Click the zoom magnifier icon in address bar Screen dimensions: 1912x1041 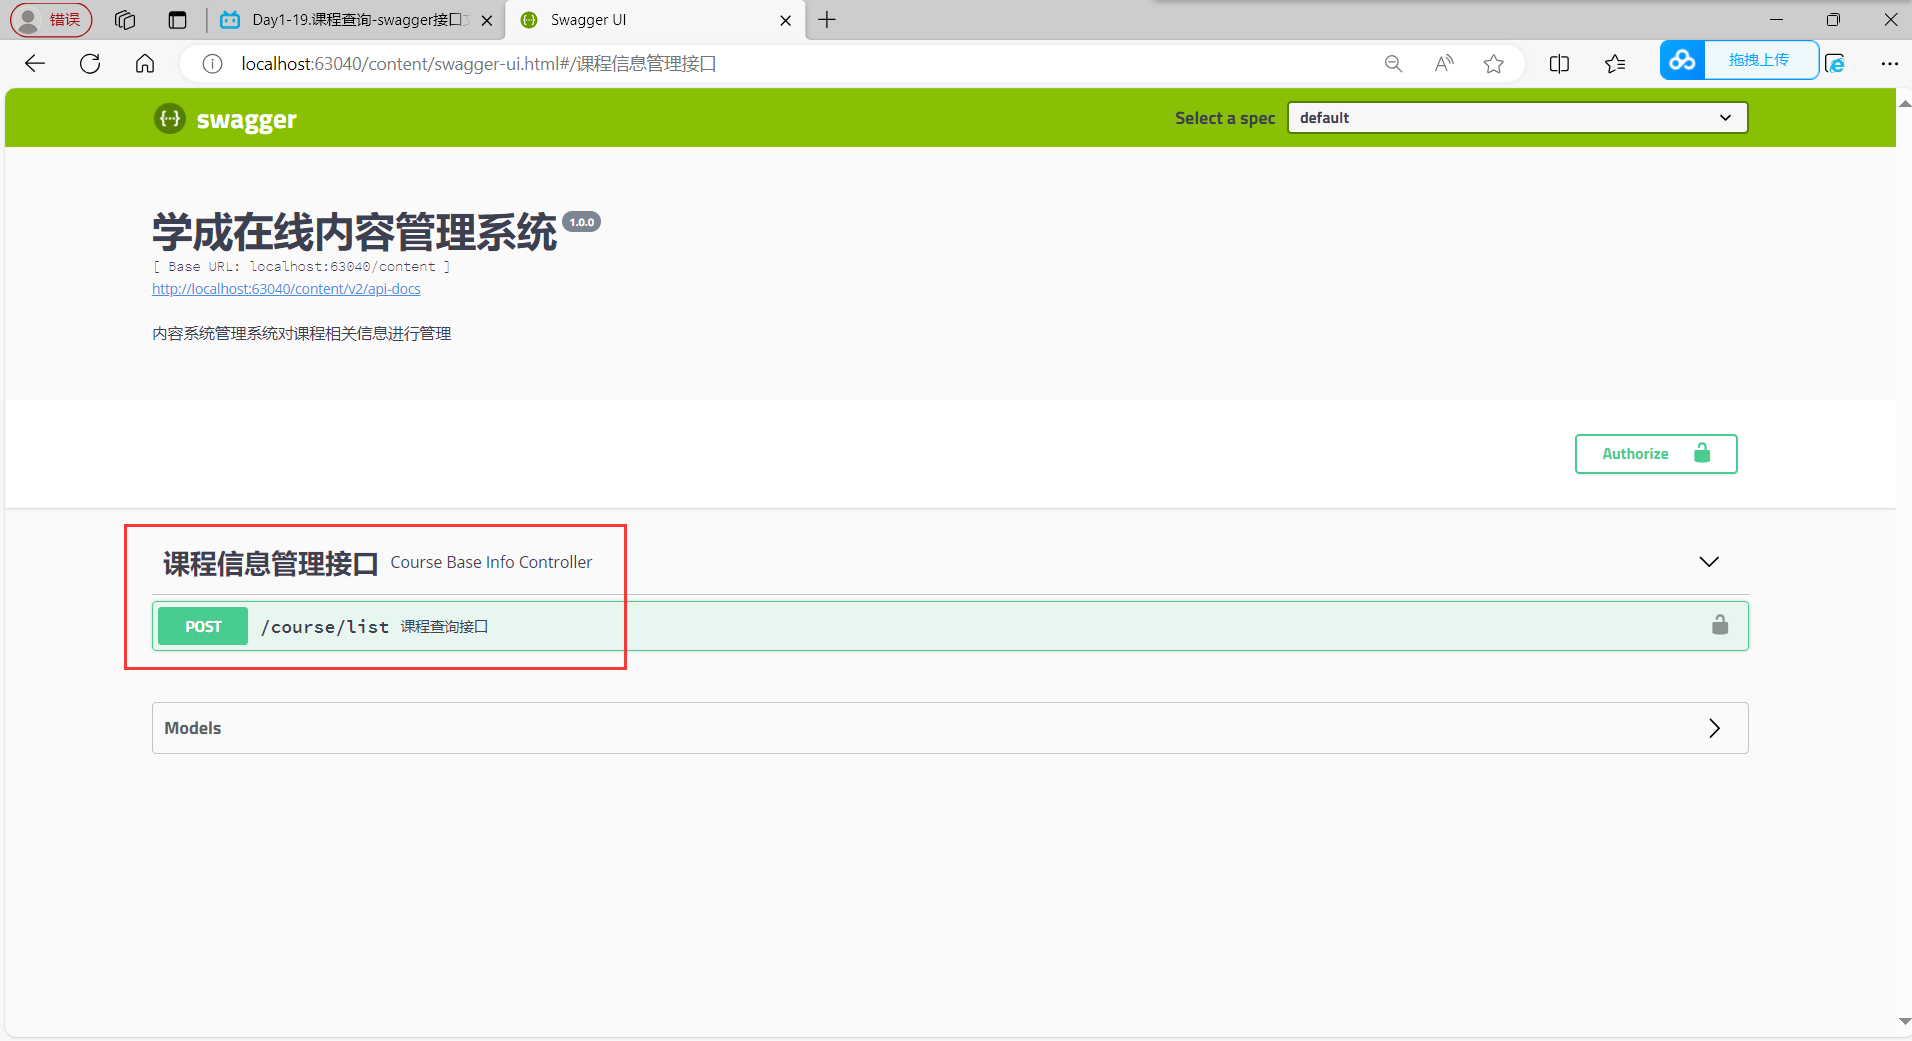coord(1393,64)
